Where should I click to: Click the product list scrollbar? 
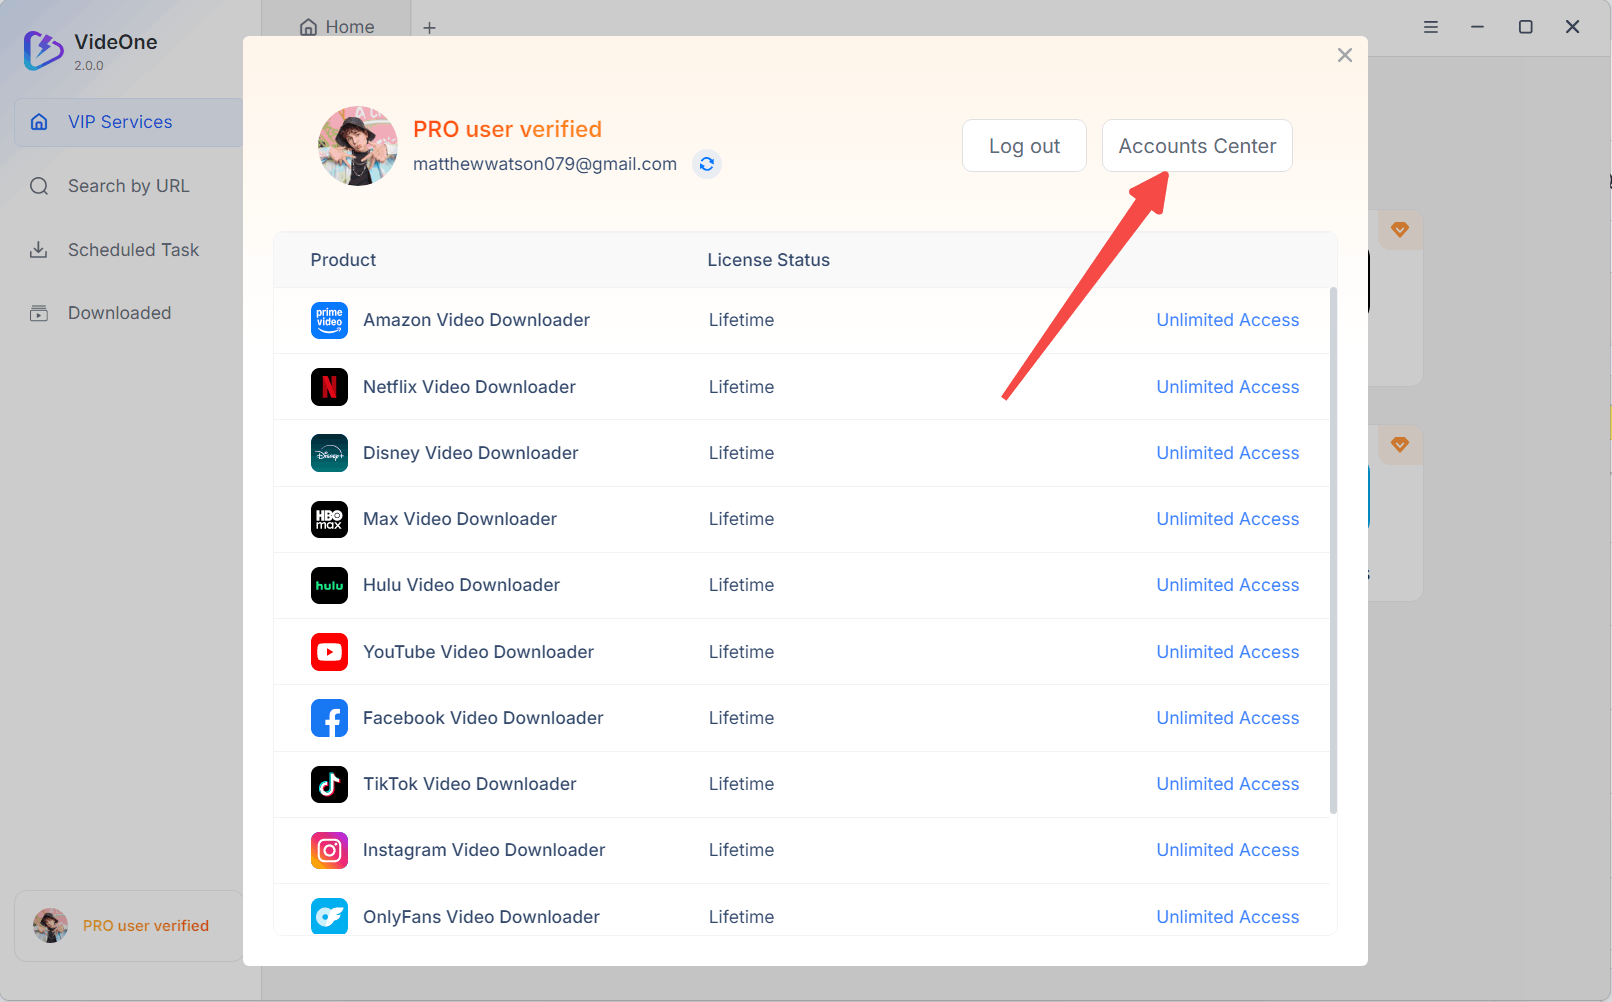click(x=1333, y=550)
